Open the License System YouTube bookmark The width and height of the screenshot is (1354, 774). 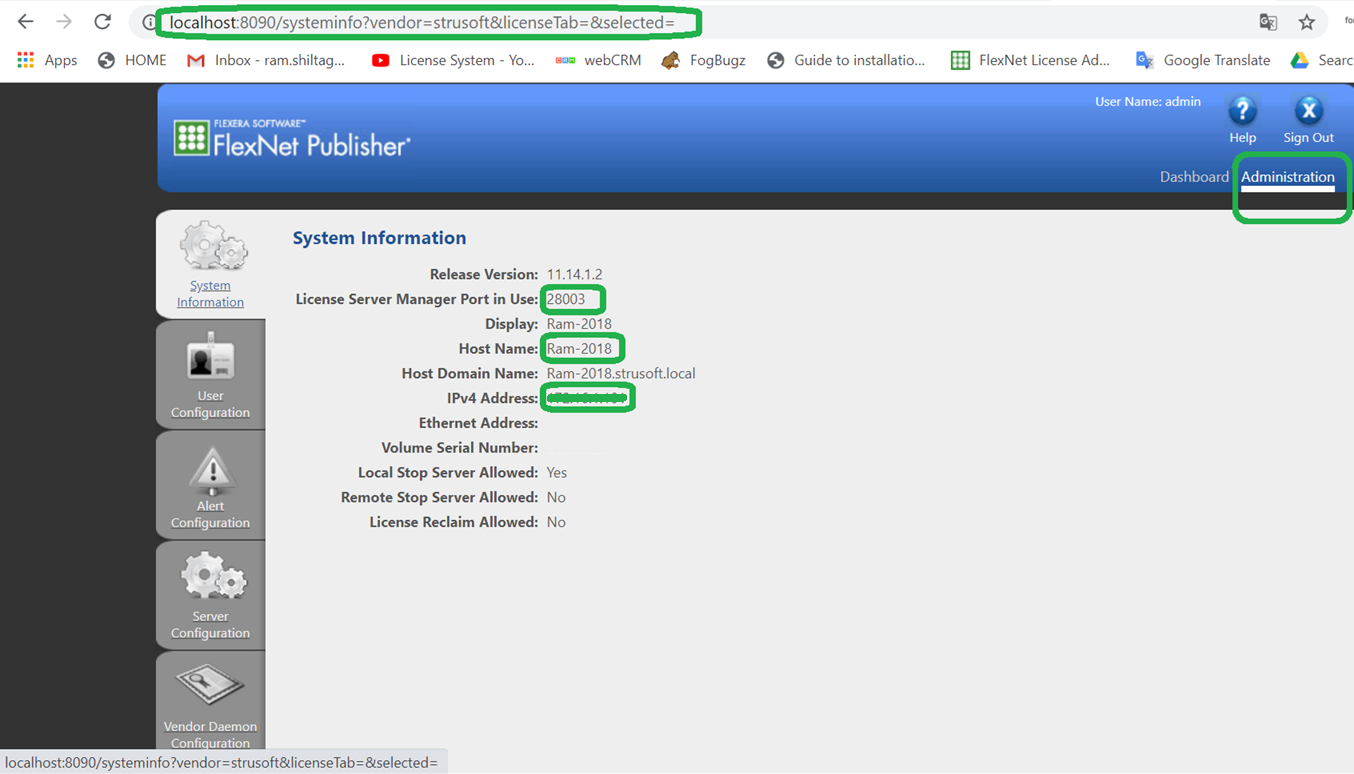point(453,60)
